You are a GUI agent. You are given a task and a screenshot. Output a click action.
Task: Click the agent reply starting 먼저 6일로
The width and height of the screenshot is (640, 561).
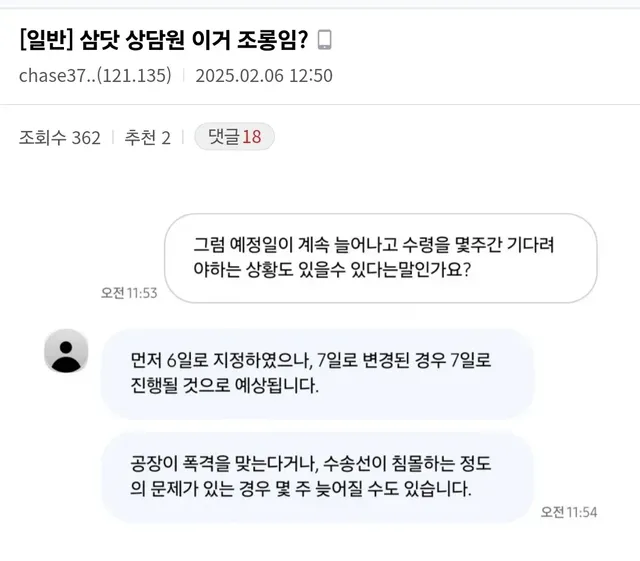[318, 372]
